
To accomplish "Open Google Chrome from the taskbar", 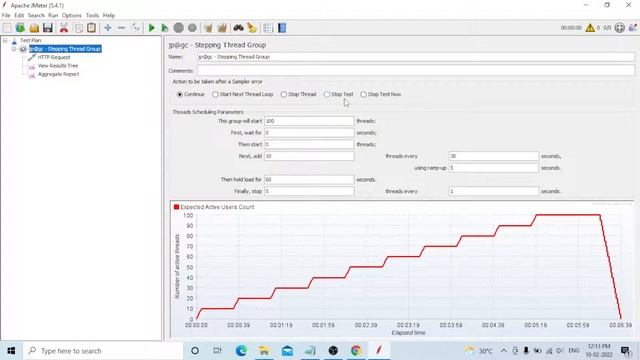I will [356, 351].
